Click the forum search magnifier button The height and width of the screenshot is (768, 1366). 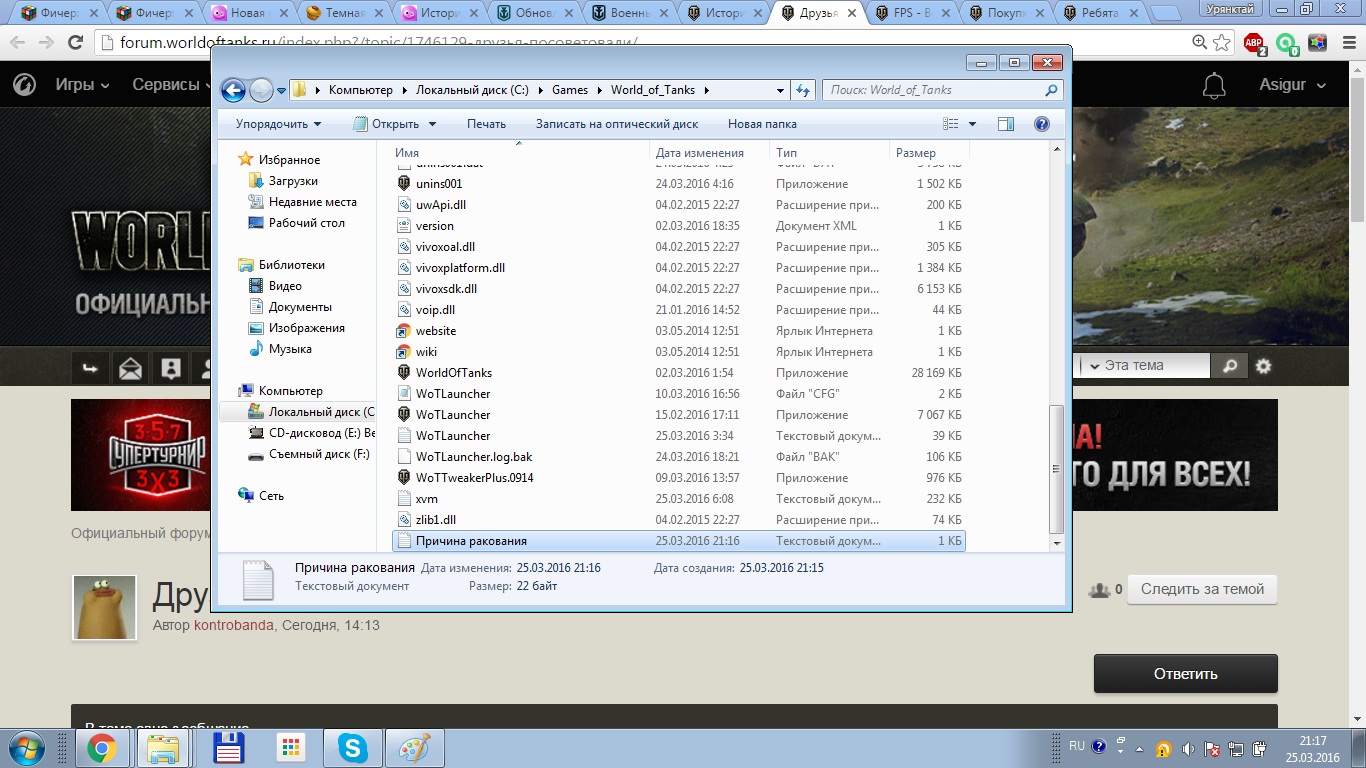click(1230, 366)
